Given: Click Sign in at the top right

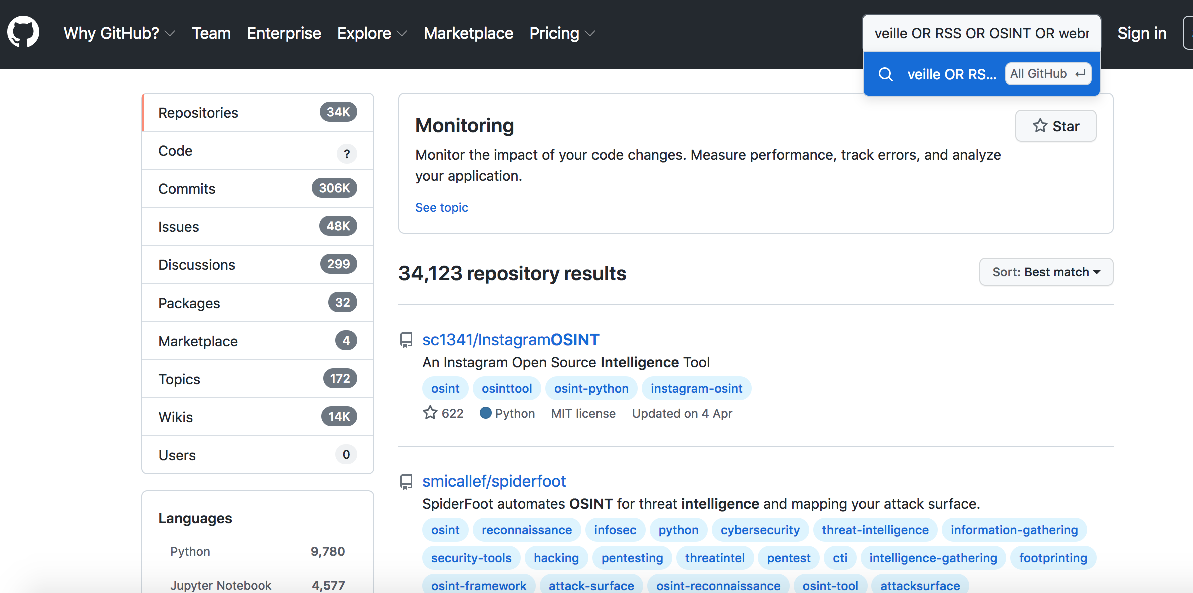Looking at the screenshot, I should coord(1141,33).
